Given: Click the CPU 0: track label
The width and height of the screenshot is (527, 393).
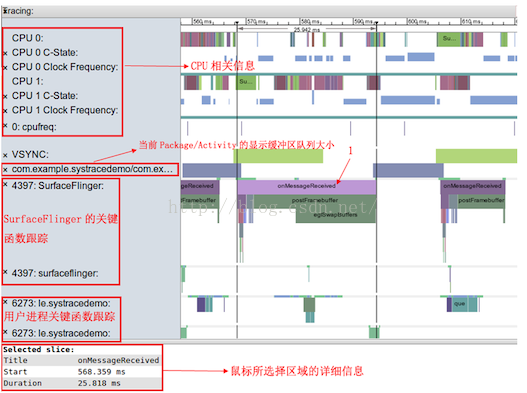Looking at the screenshot, I should pos(28,38).
